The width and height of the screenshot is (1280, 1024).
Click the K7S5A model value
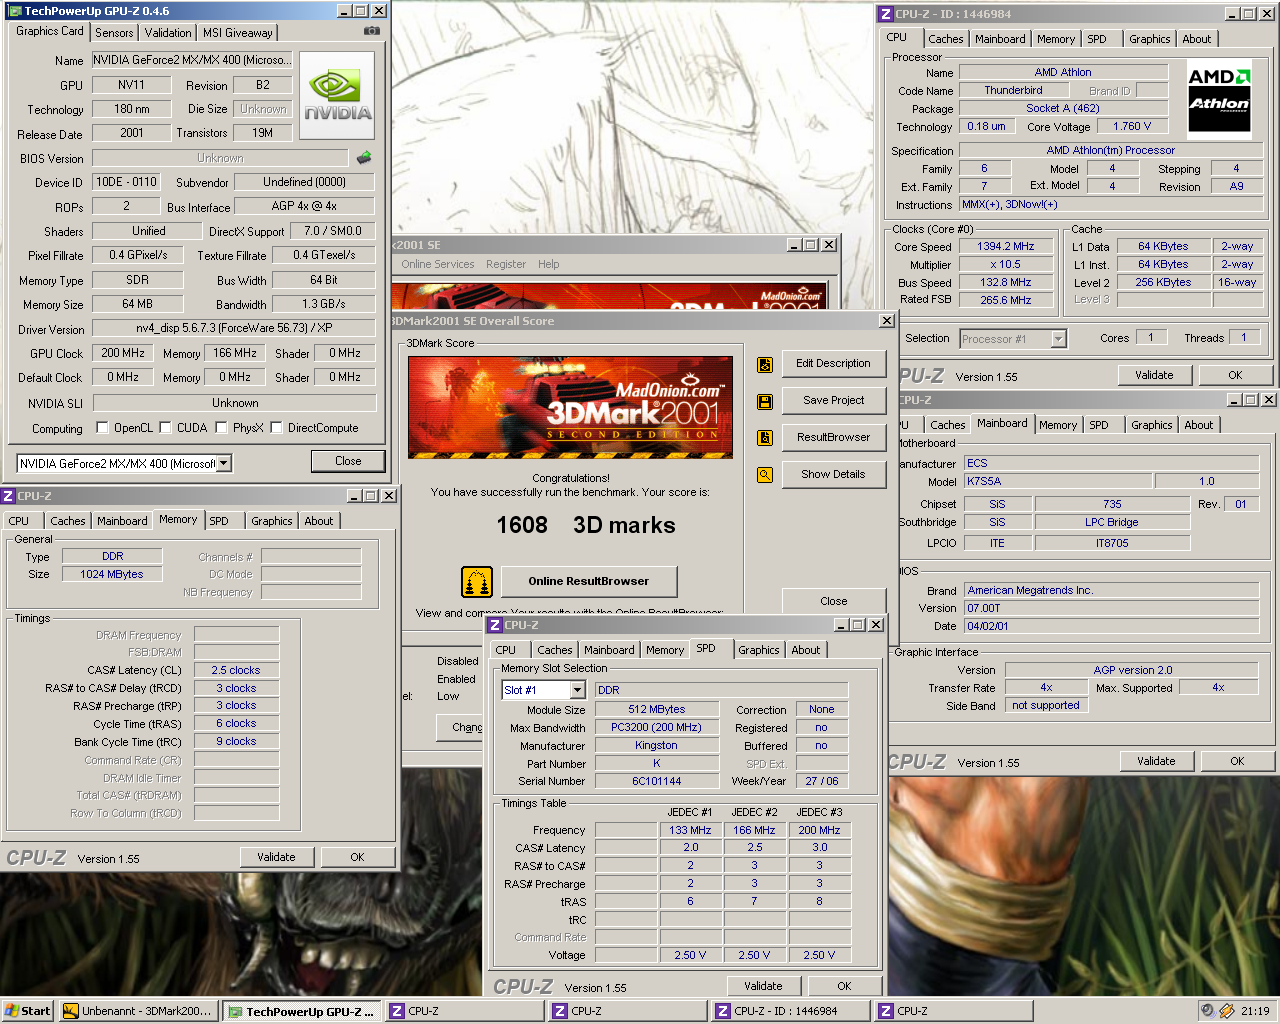tap(1058, 481)
